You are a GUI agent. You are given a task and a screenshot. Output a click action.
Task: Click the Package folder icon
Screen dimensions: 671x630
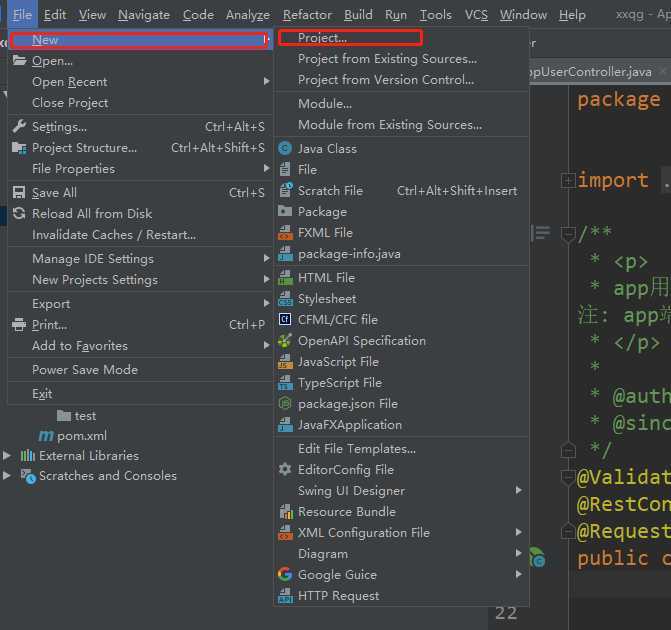(285, 211)
